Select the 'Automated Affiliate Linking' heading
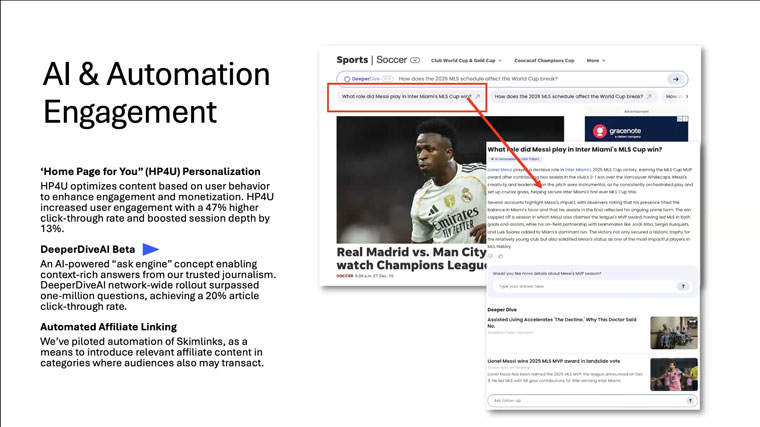The image size is (760, 427). tap(109, 327)
